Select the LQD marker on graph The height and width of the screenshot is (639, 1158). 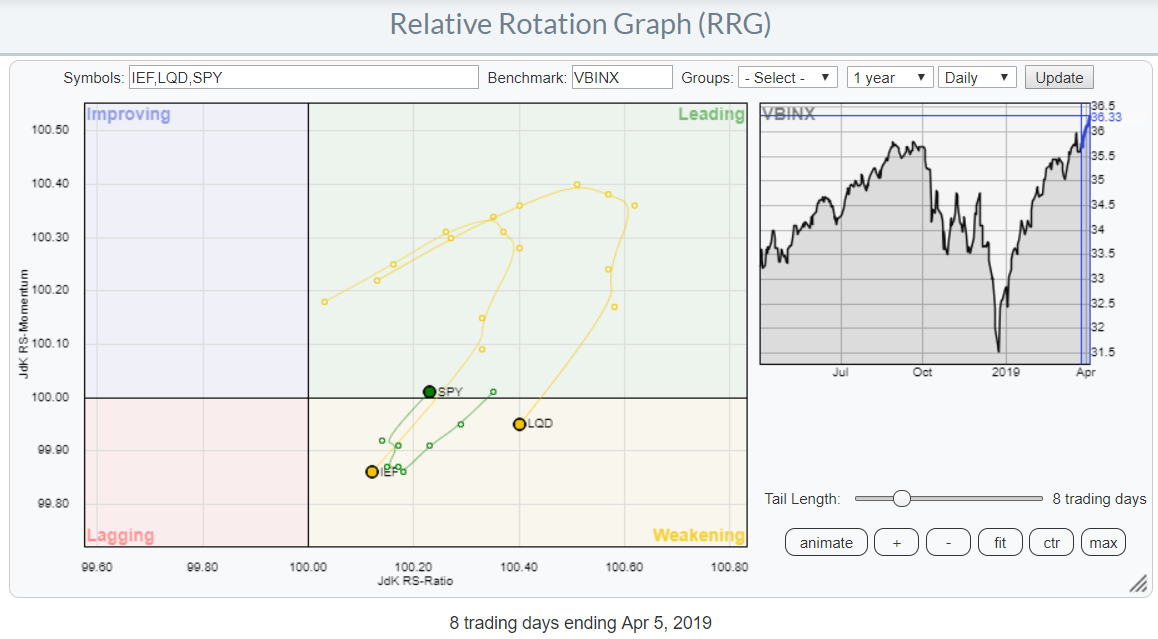519,424
